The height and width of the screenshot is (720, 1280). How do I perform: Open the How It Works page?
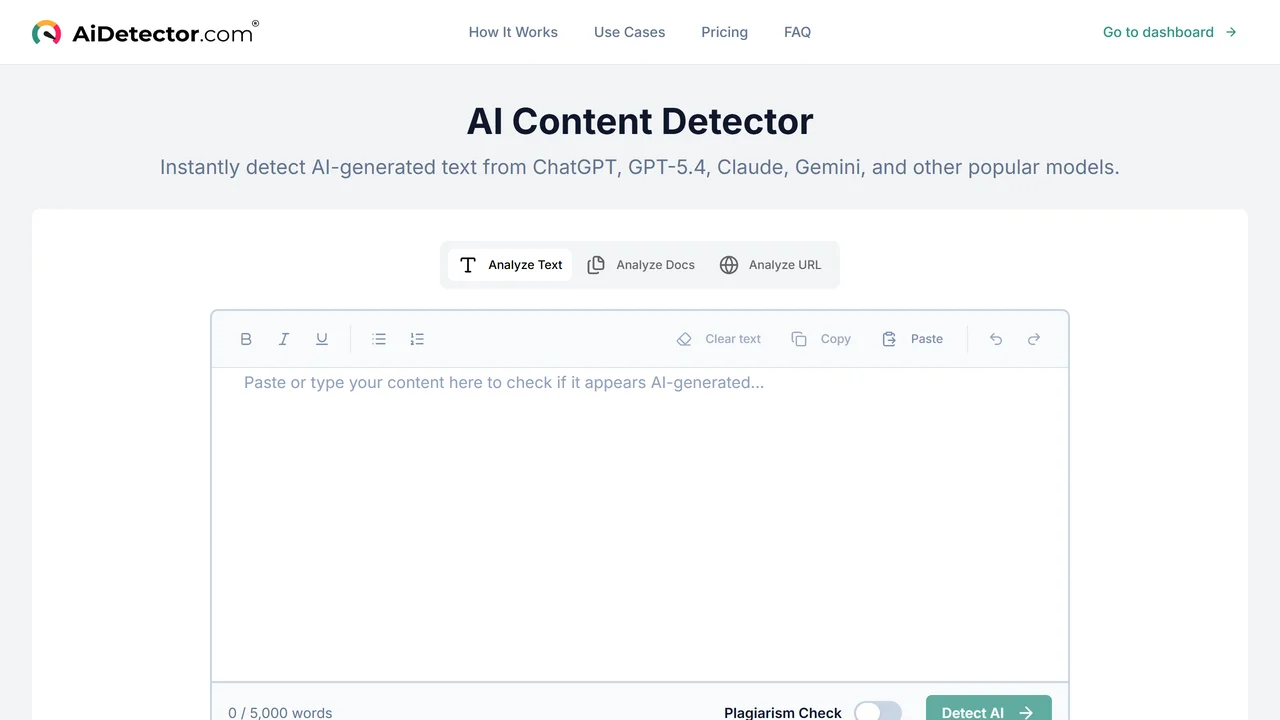pos(513,32)
